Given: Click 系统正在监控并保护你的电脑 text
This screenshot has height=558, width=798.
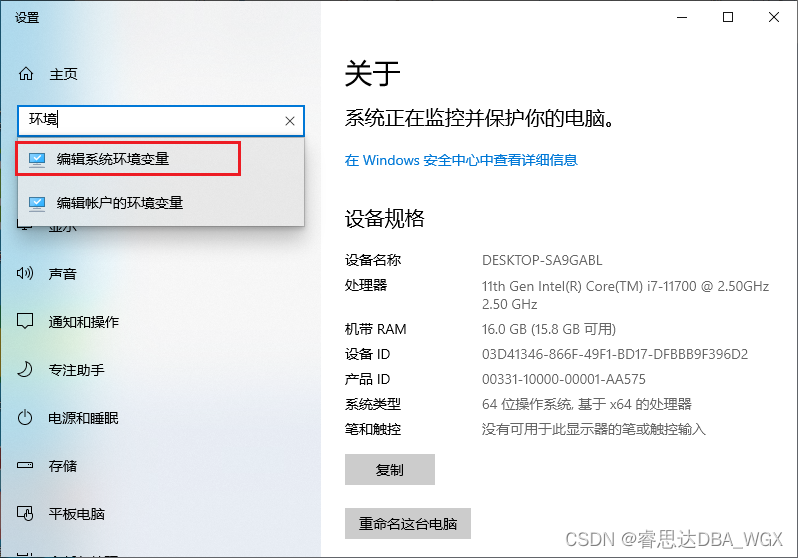Looking at the screenshot, I should coord(479,118).
